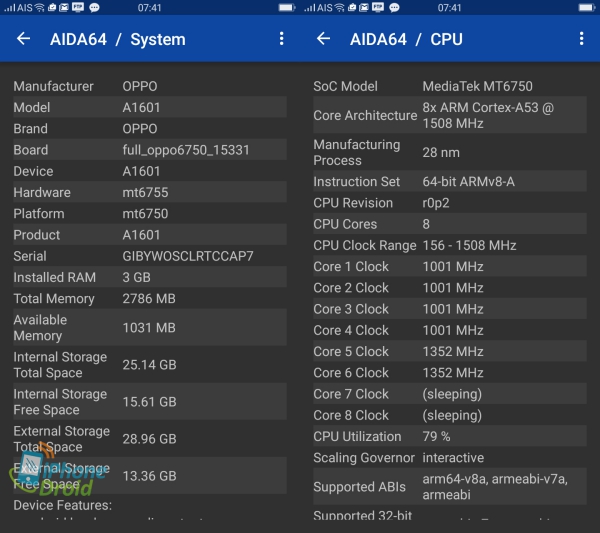600x533 pixels.
Task: Open overflow menu on System screen
Action: pyautogui.click(x=282, y=39)
